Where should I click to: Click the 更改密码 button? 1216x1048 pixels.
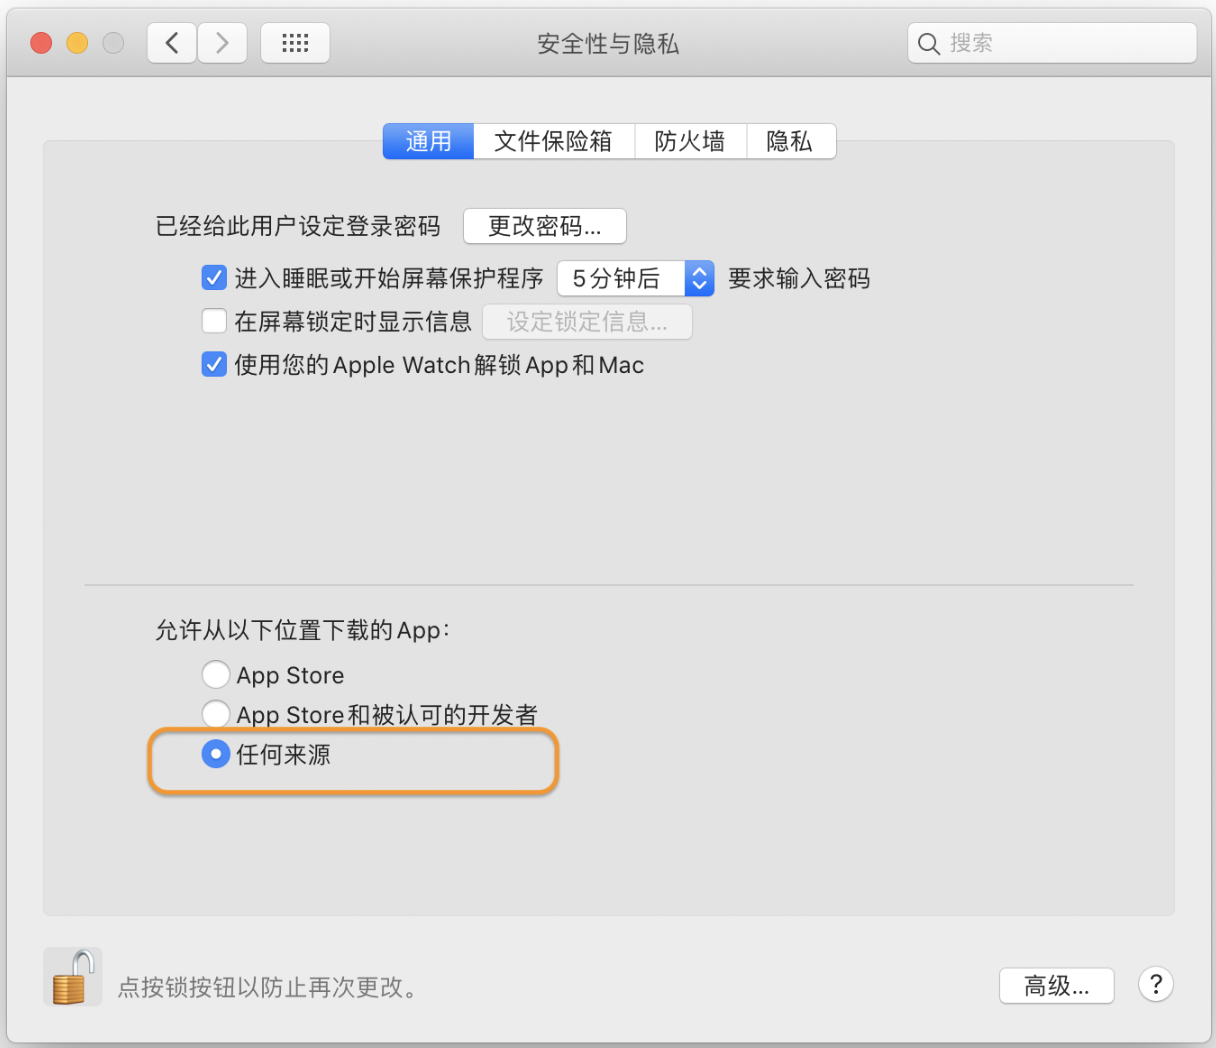545,226
